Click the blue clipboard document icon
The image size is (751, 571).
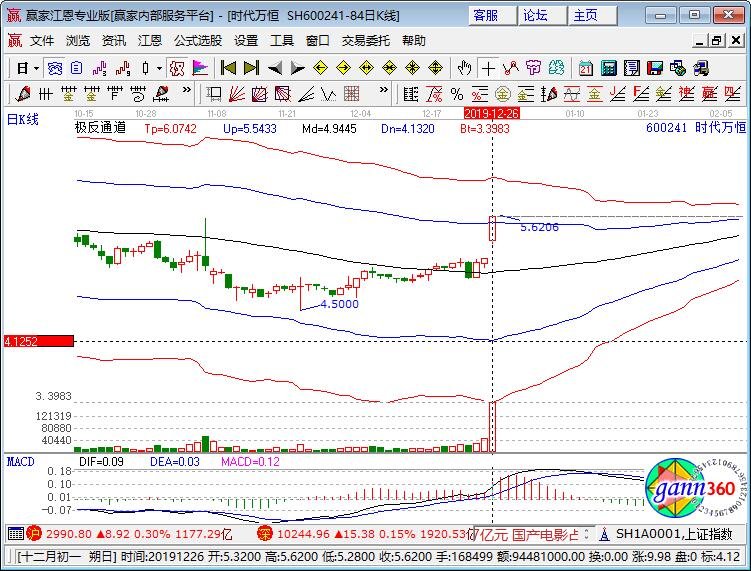pos(77,68)
